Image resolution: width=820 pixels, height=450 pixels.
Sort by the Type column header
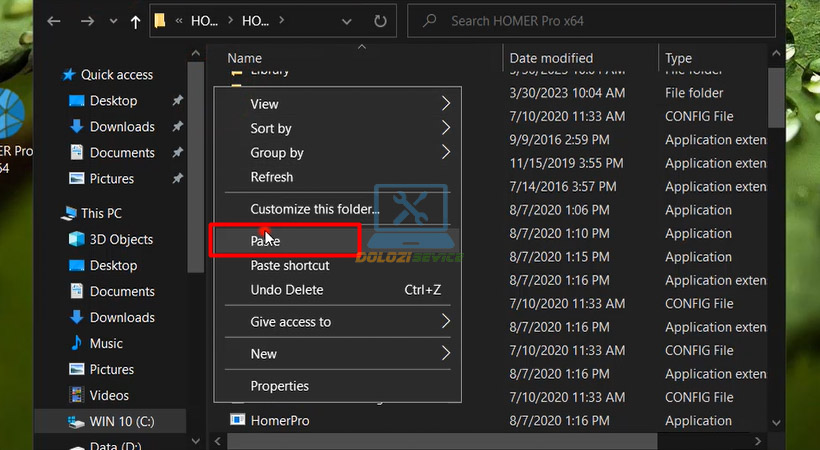[678, 58]
